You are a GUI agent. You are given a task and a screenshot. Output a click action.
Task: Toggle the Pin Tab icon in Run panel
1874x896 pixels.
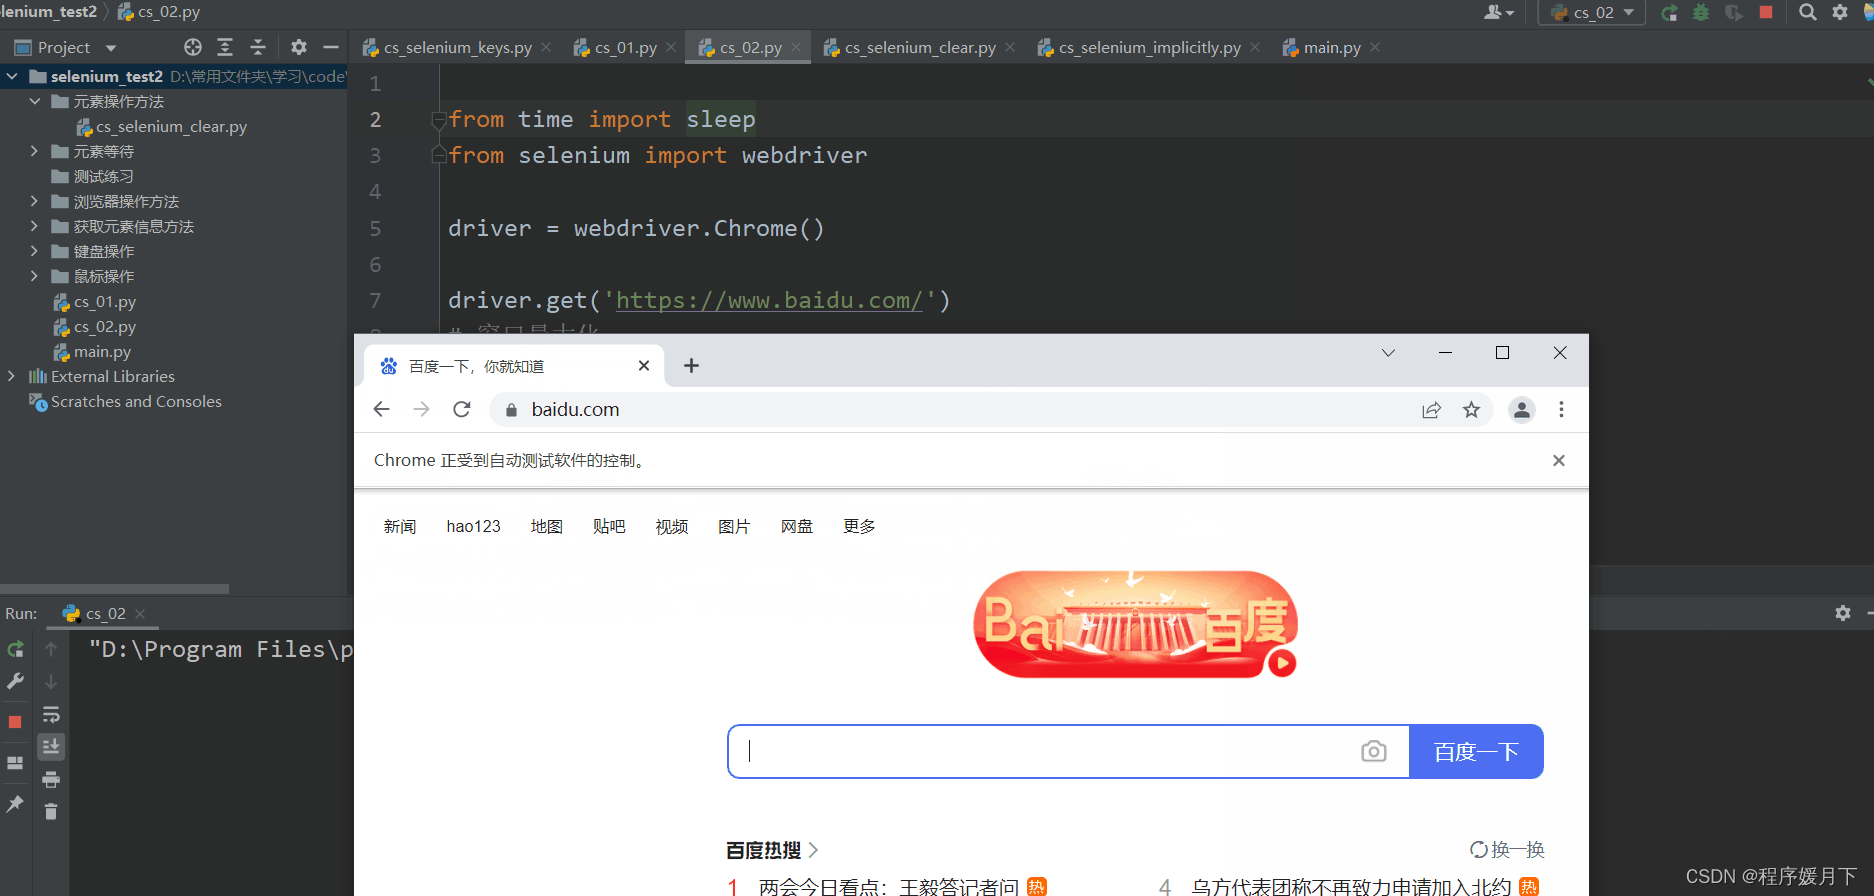[x=15, y=804]
